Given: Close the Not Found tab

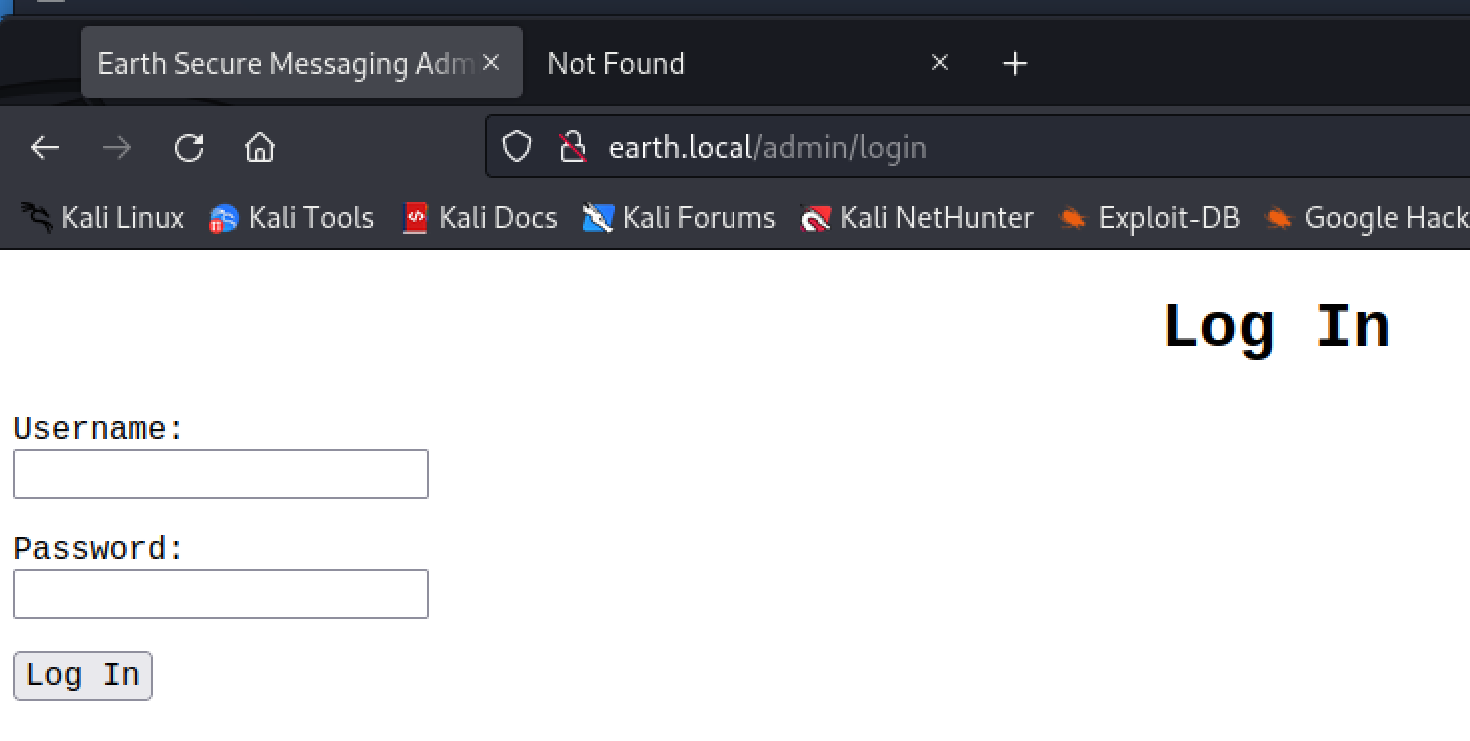Looking at the screenshot, I should 939,63.
